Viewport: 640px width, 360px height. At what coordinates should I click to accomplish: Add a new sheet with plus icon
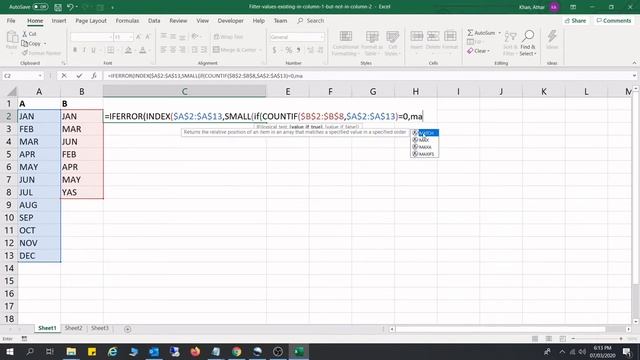pyautogui.click(x=127, y=329)
